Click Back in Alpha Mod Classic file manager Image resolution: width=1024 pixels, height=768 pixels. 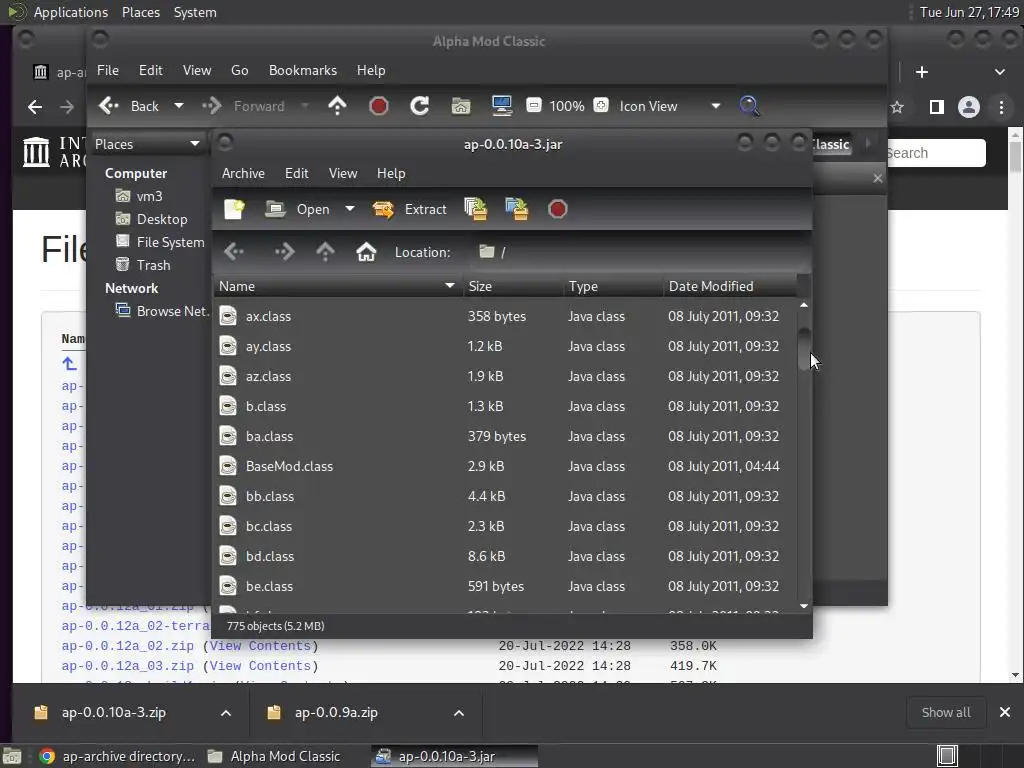tap(129, 106)
